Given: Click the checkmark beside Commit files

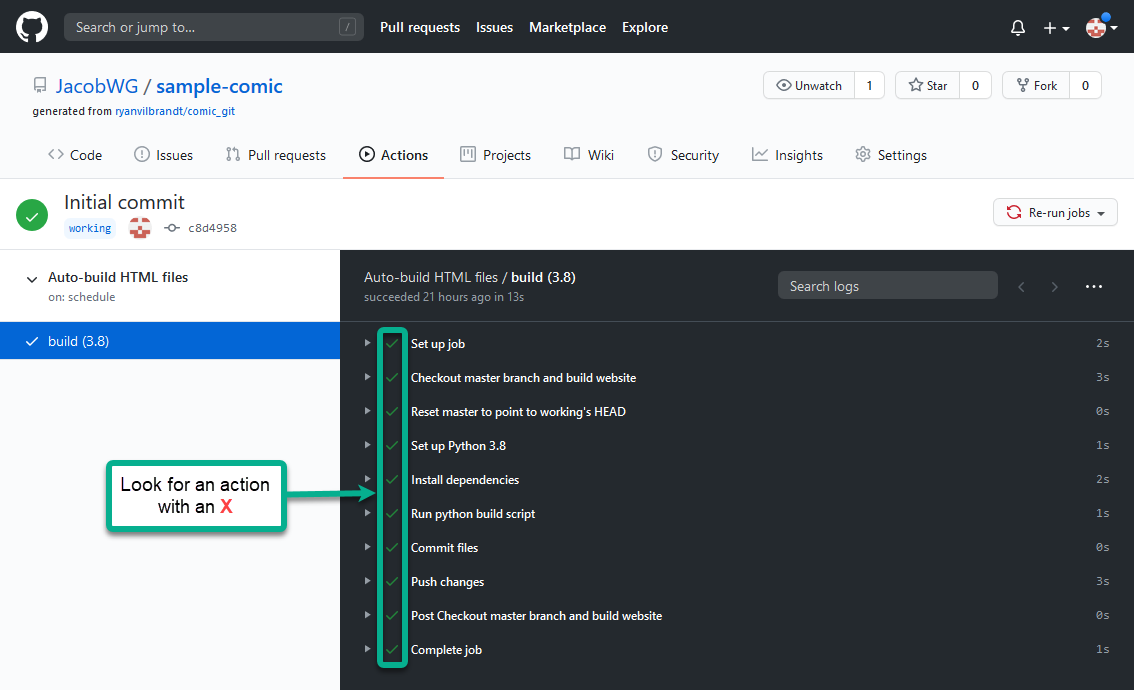Looking at the screenshot, I should [392, 548].
